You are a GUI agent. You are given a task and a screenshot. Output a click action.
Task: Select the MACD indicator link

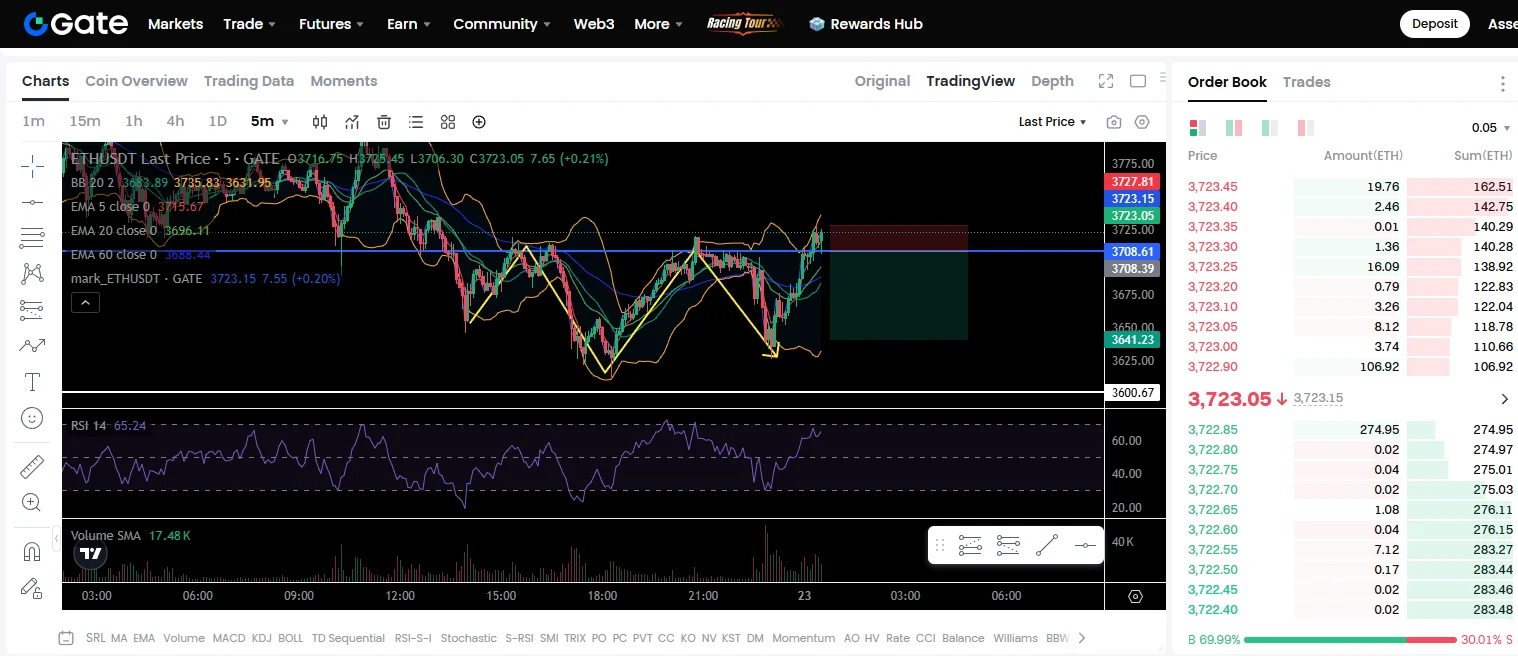(229, 638)
